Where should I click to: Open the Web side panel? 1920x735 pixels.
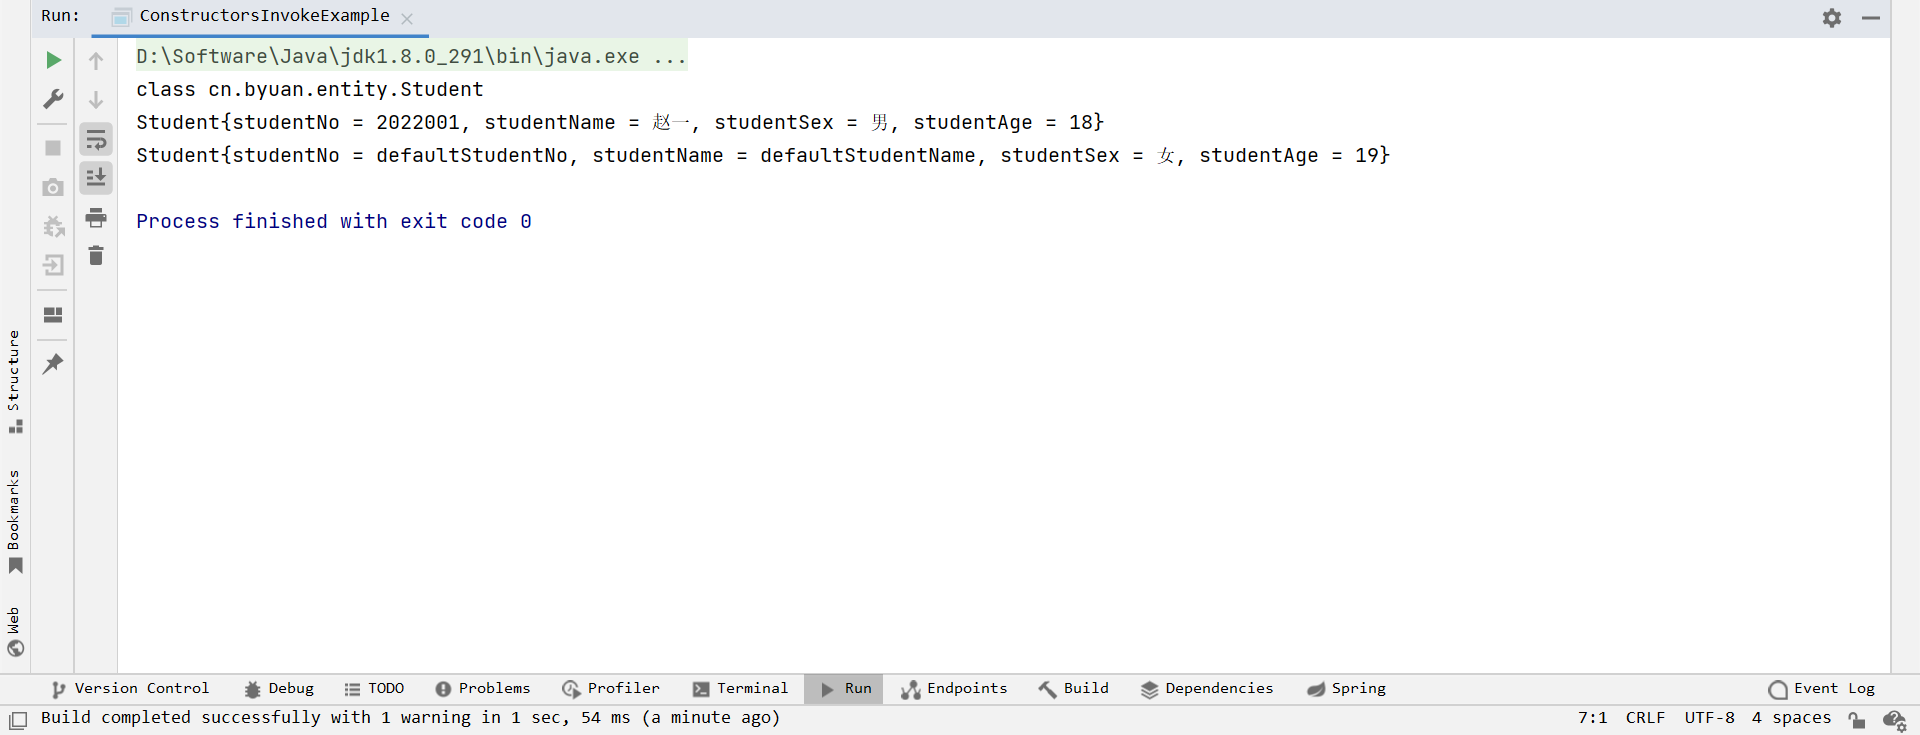click(x=14, y=631)
